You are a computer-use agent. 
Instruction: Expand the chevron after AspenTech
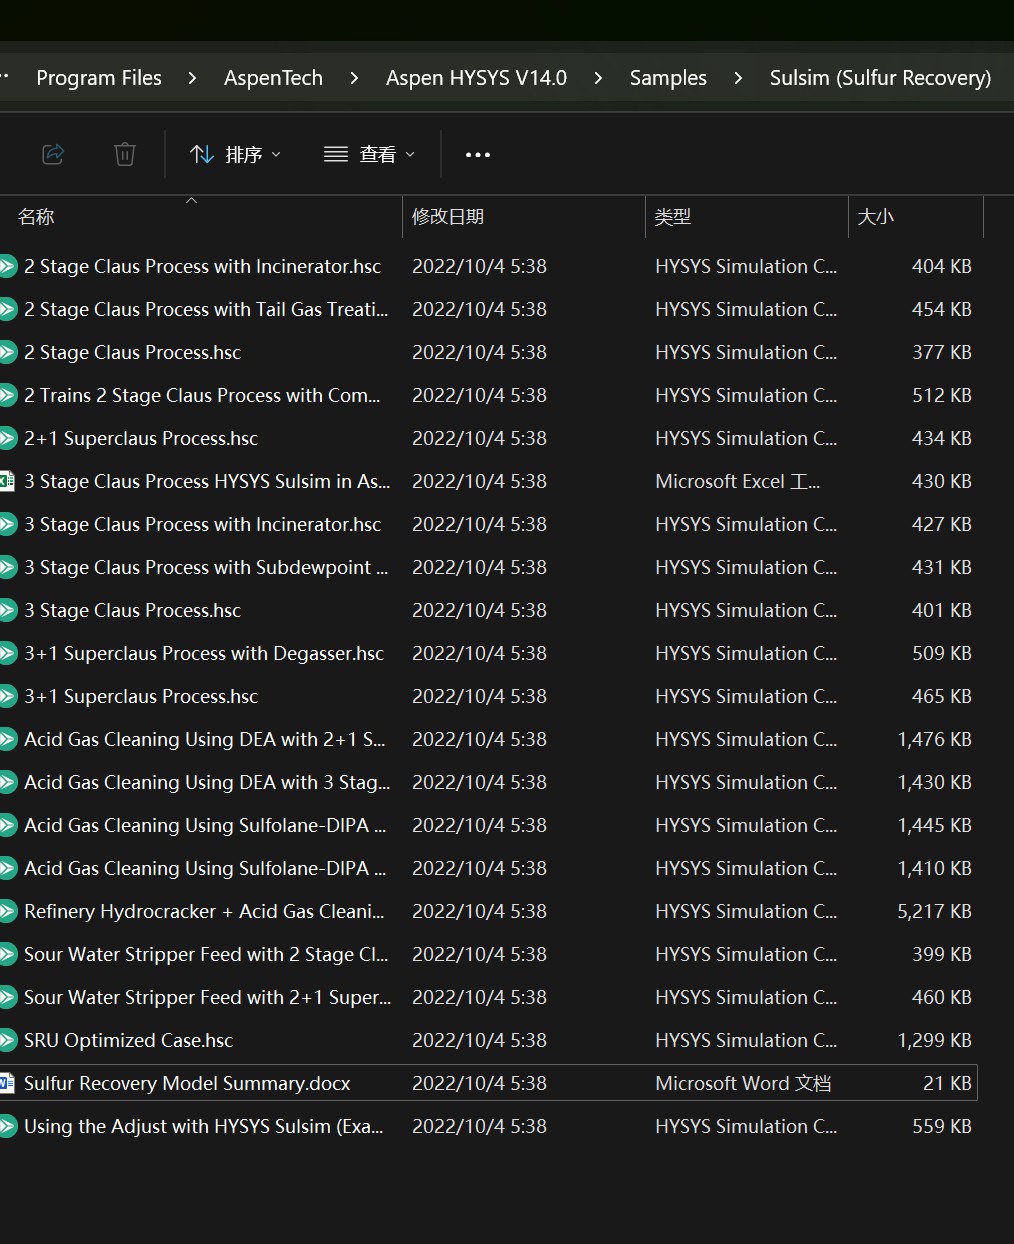coord(354,78)
